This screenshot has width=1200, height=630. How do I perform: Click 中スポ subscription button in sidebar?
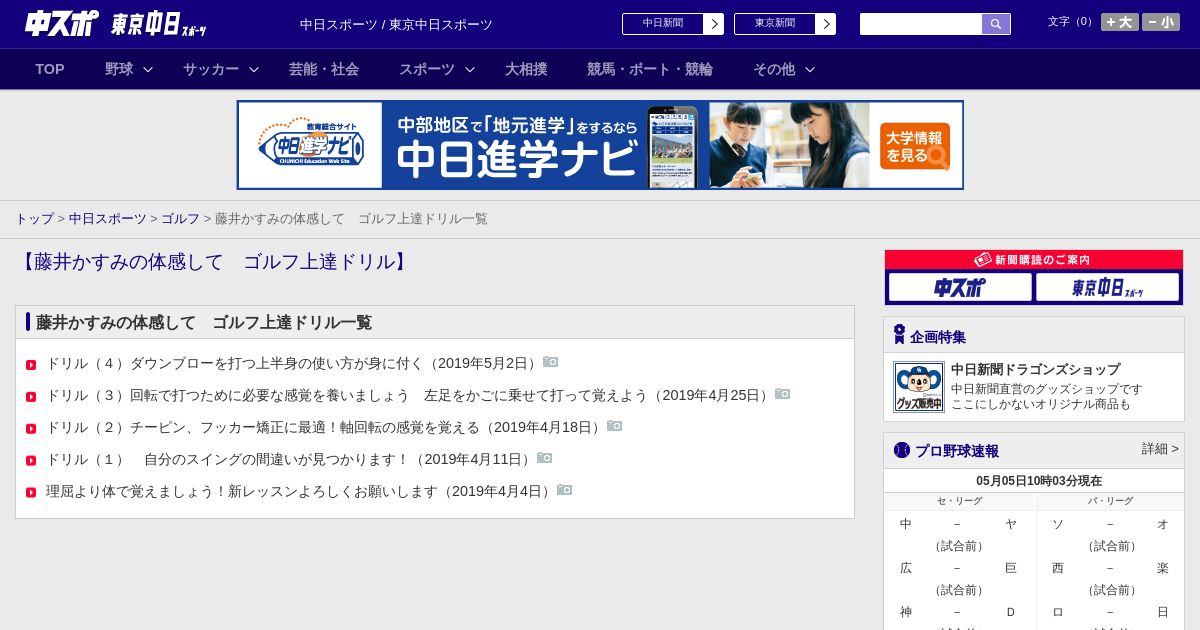(x=960, y=287)
